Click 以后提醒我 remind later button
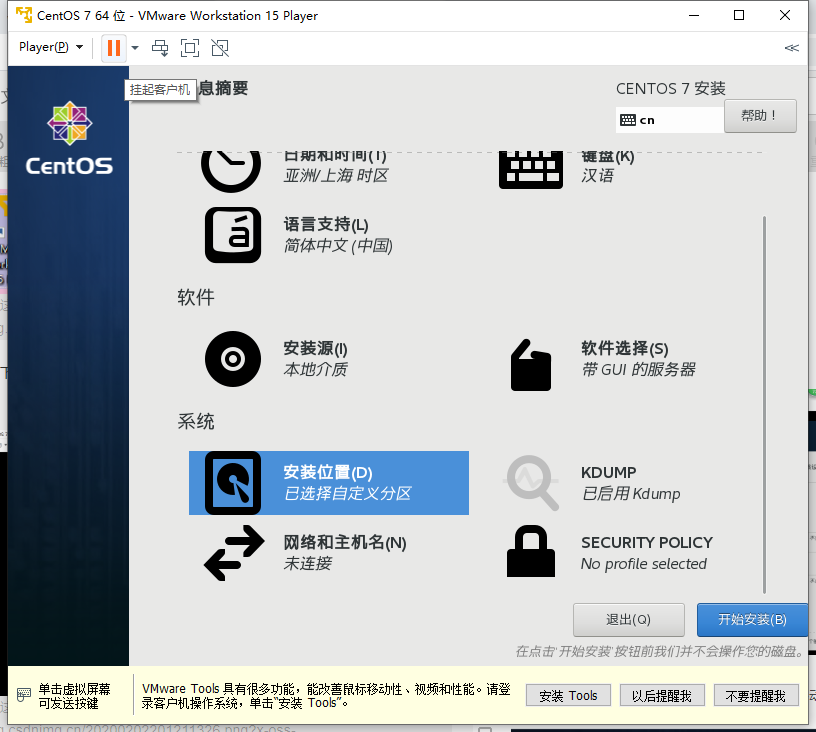This screenshot has width=816, height=732. click(662, 696)
